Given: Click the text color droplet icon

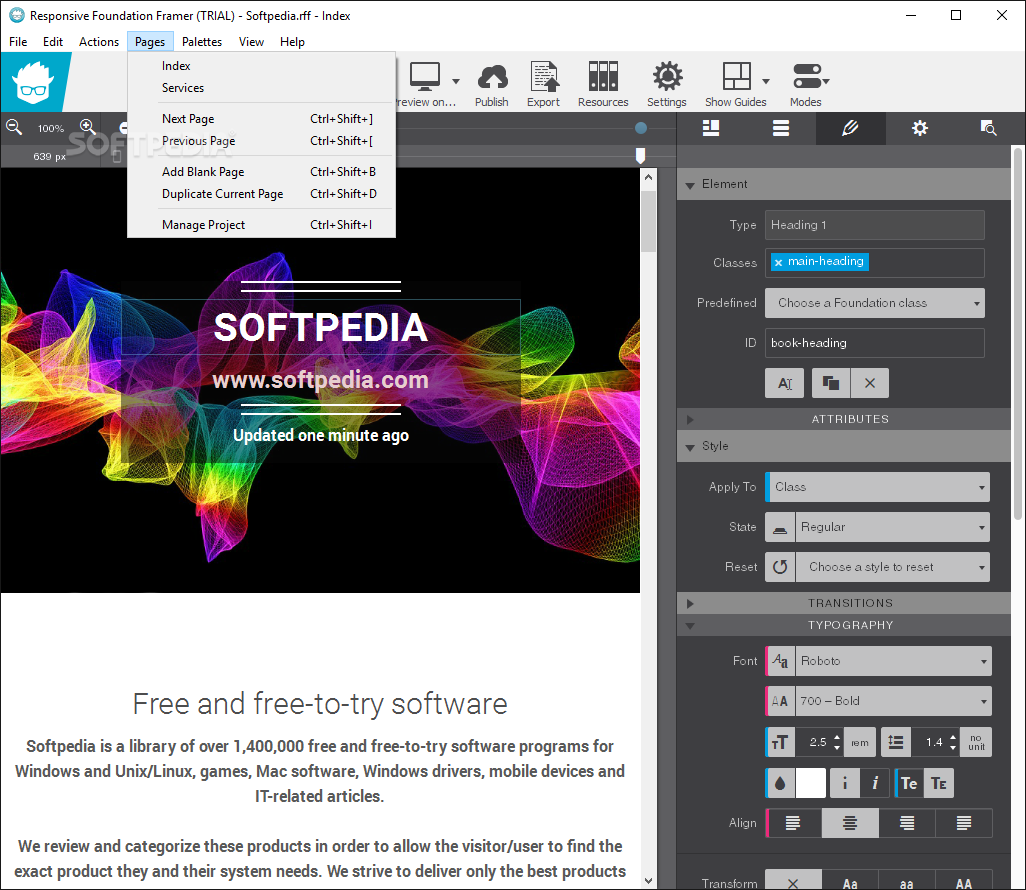Looking at the screenshot, I should 780,783.
